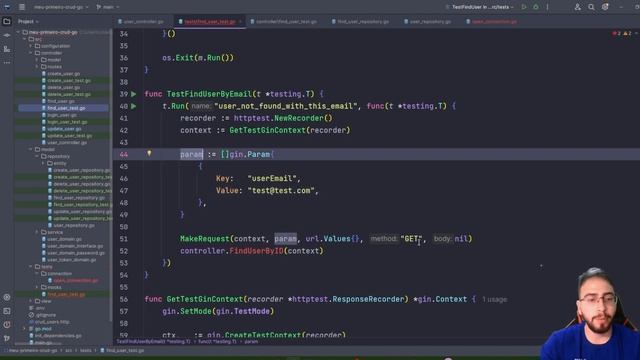The width and height of the screenshot is (640, 360).
Task: Open the hamburger main menu
Action: 22,7
